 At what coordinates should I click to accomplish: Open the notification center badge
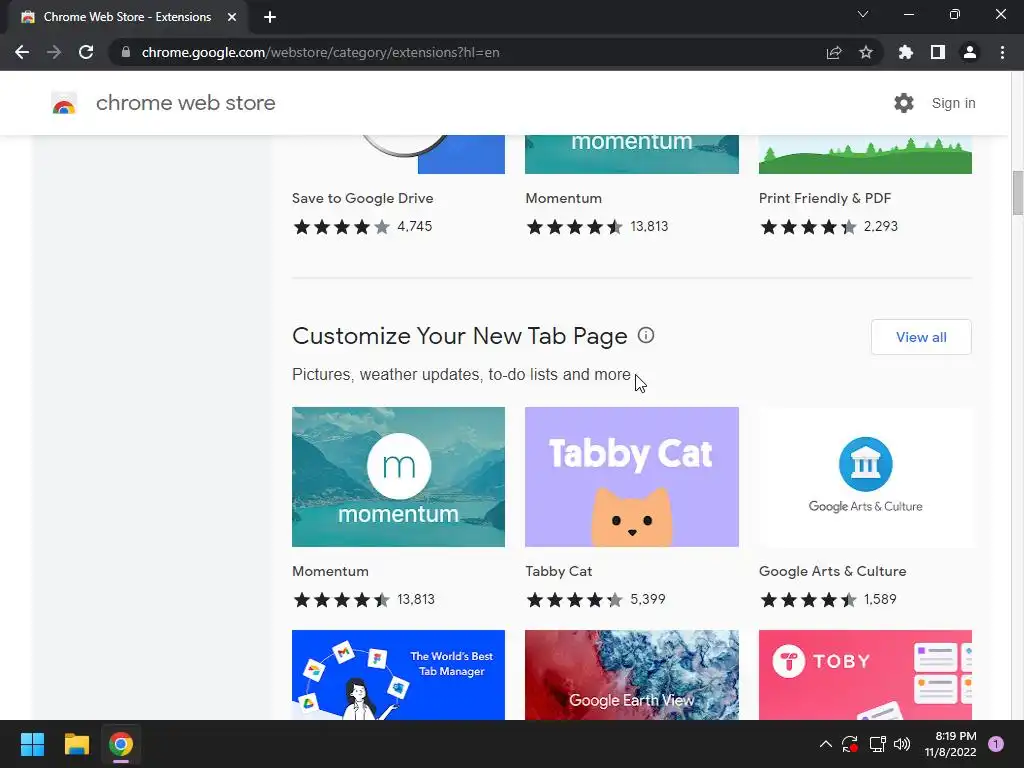tap(996, 744)
